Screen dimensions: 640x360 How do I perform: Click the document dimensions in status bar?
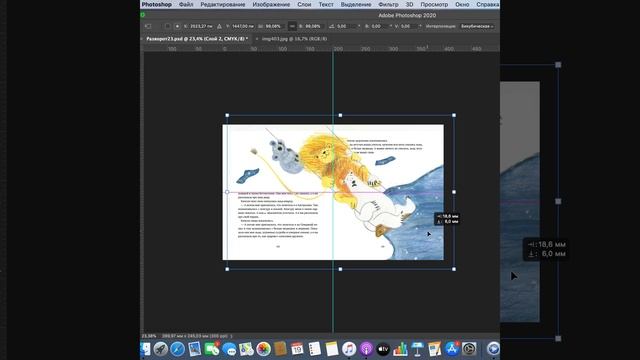click(195, 336)
